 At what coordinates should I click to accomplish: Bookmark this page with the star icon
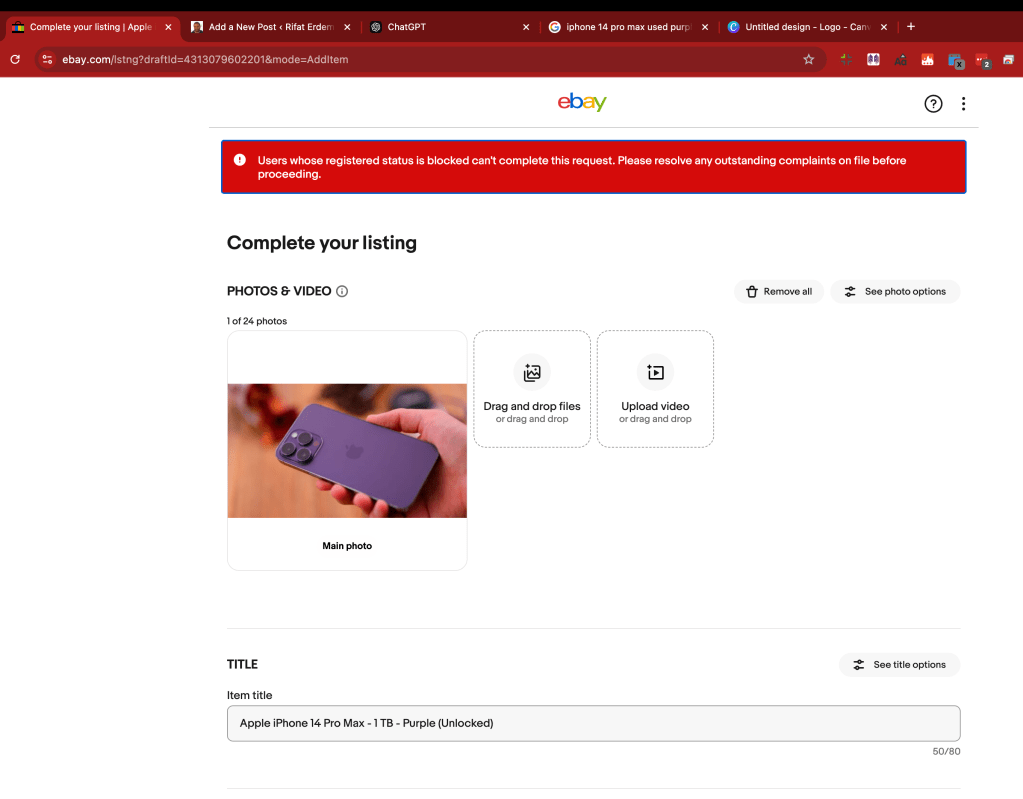tap(808, 59)
